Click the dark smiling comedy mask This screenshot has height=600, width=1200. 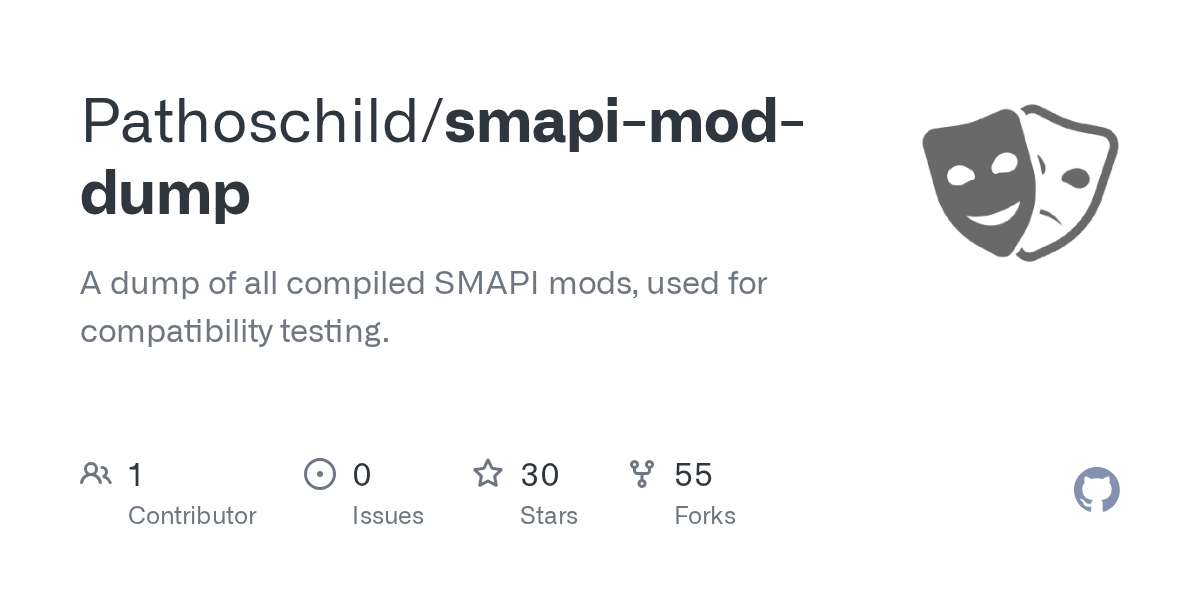click(975, 175)
